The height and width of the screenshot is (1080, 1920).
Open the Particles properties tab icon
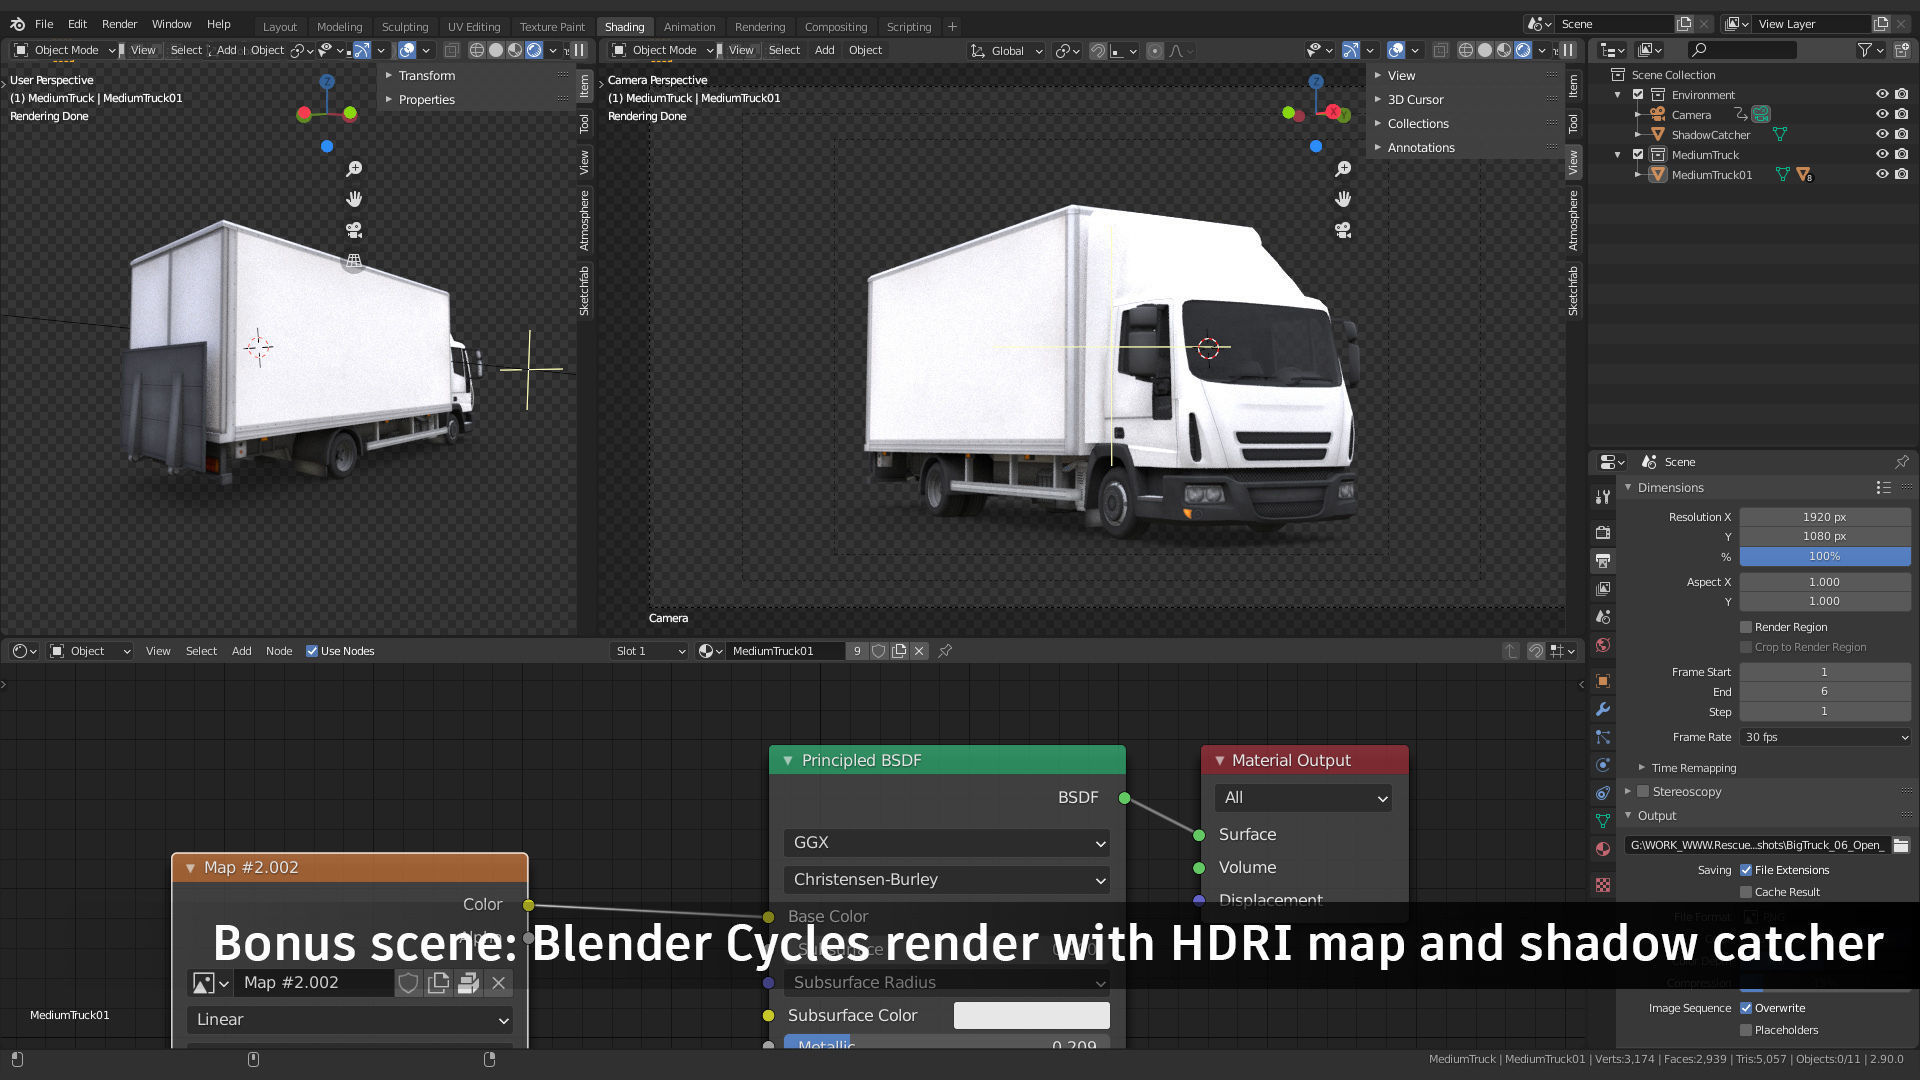click(1603, 737)
